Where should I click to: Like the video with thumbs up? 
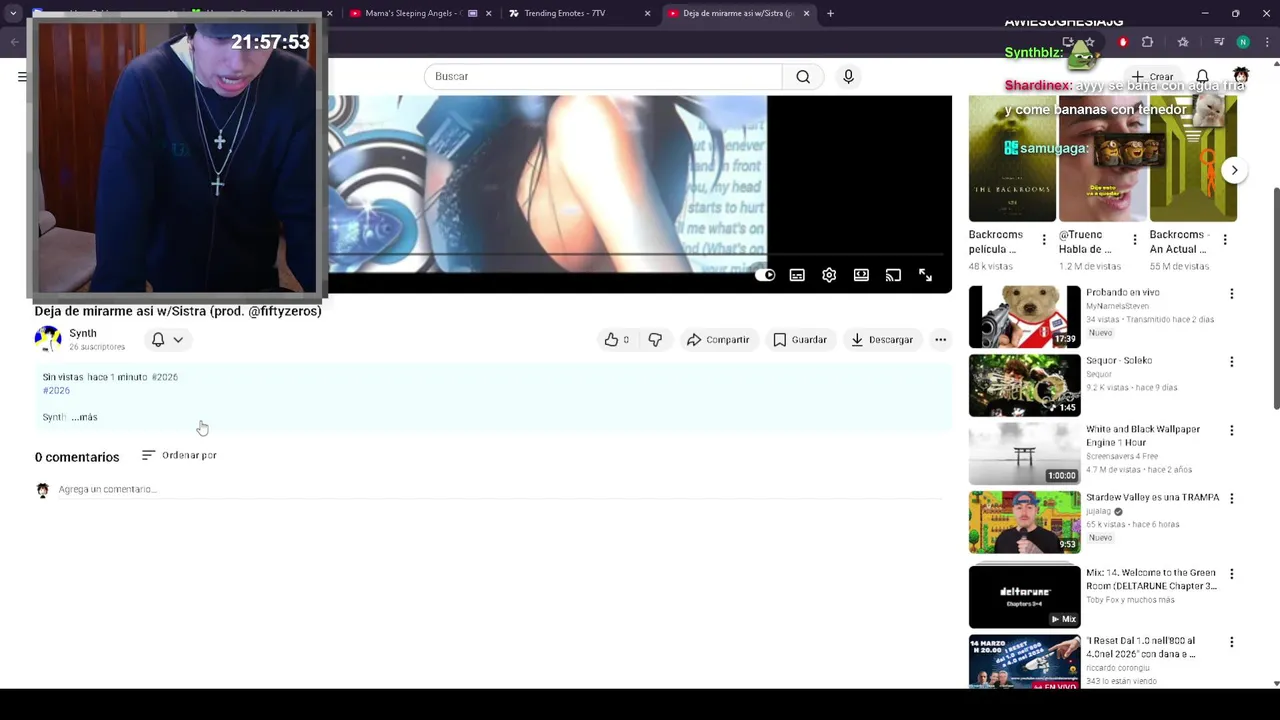click(x=616, y=340)
